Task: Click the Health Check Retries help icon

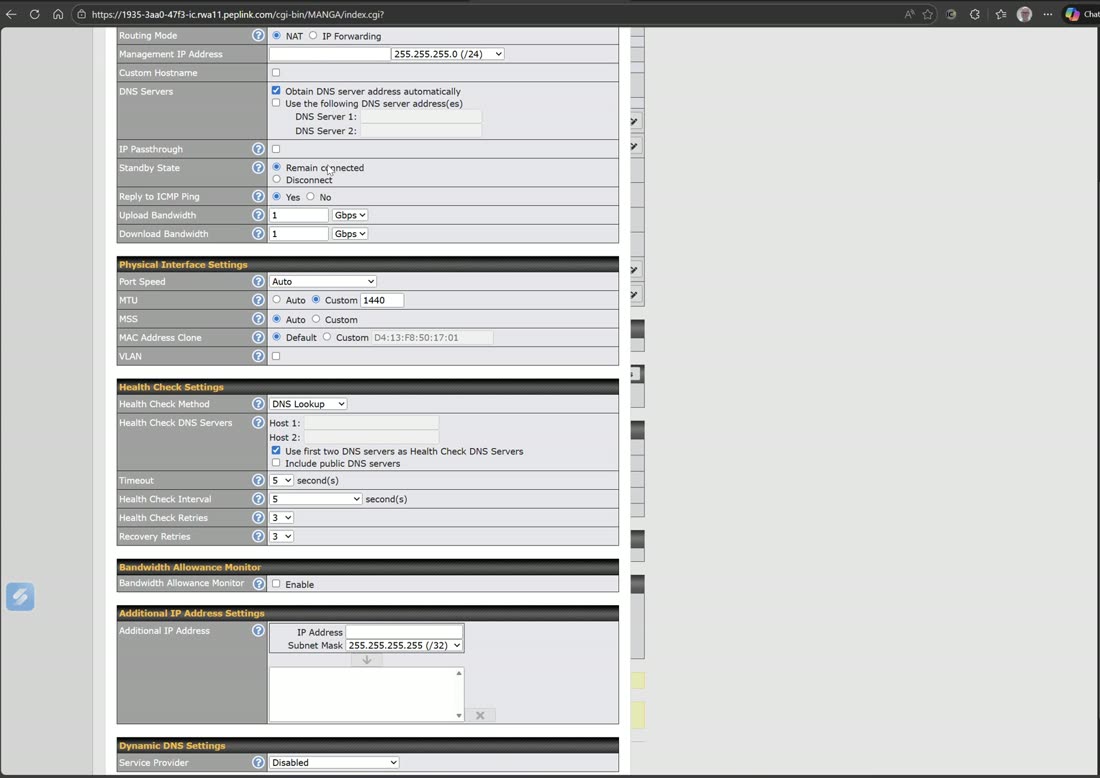Action: point(258,518)
